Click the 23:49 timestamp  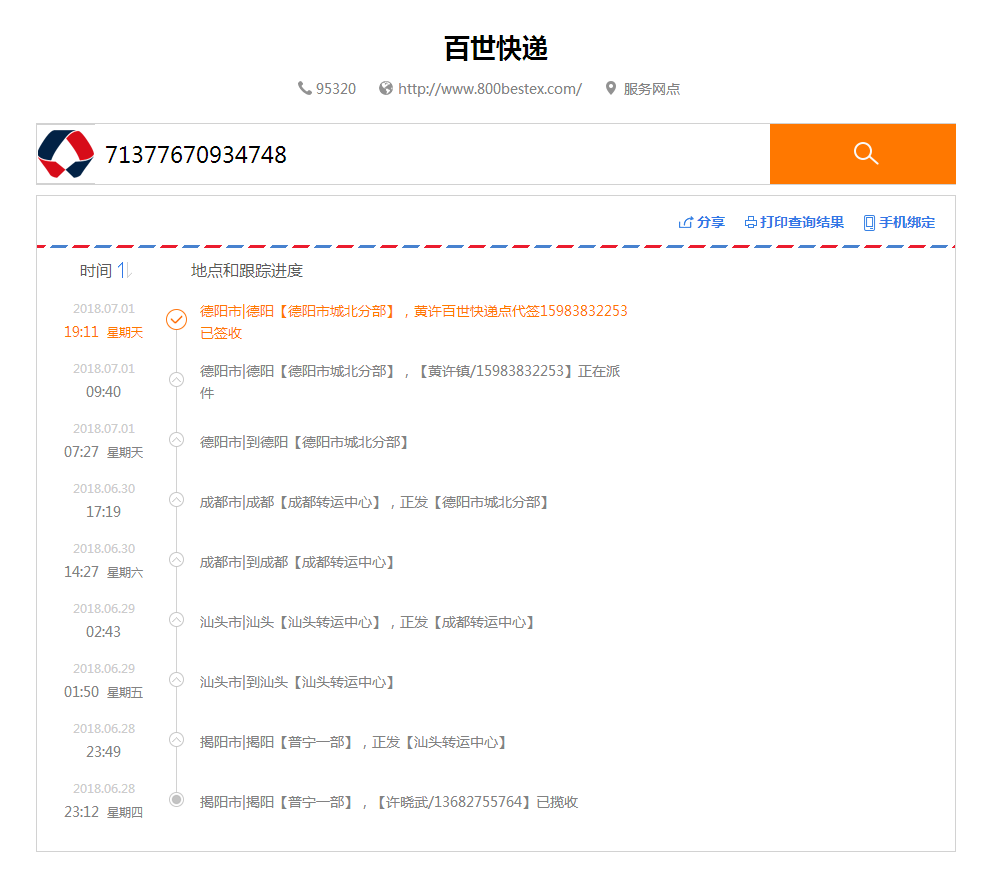tap(104, 752)
